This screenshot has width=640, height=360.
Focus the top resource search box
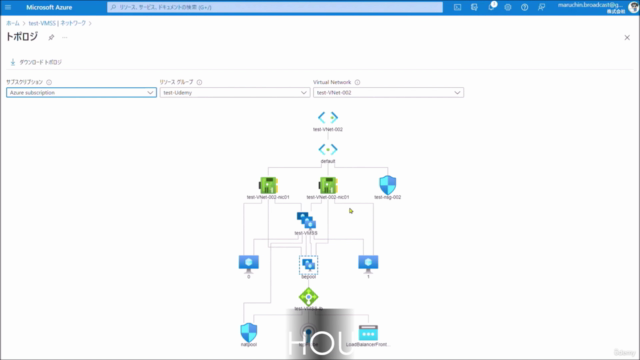(275, 7)
